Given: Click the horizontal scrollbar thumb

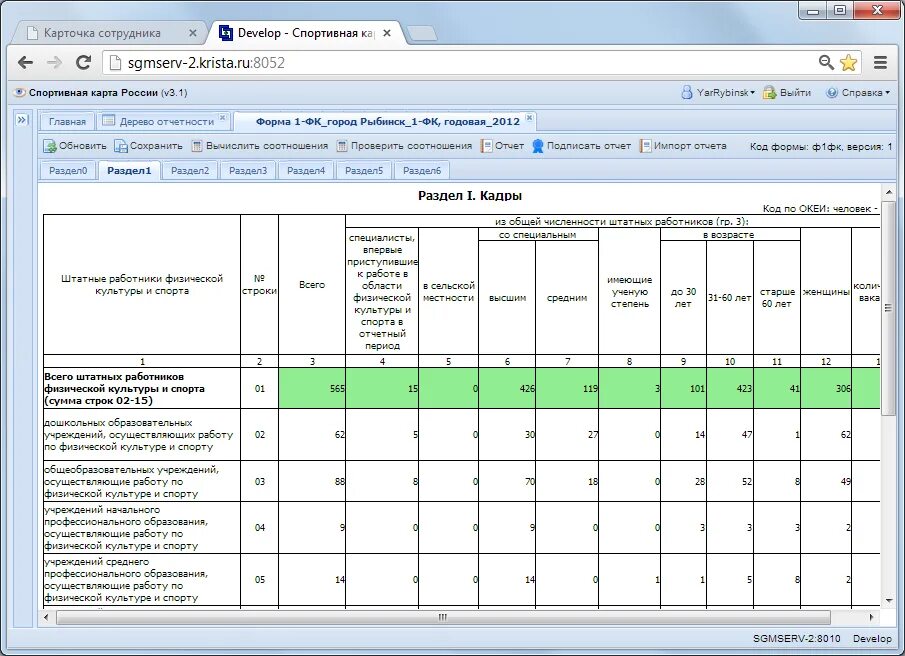Looking at the screenshot, I should click(x=443, y=617).
